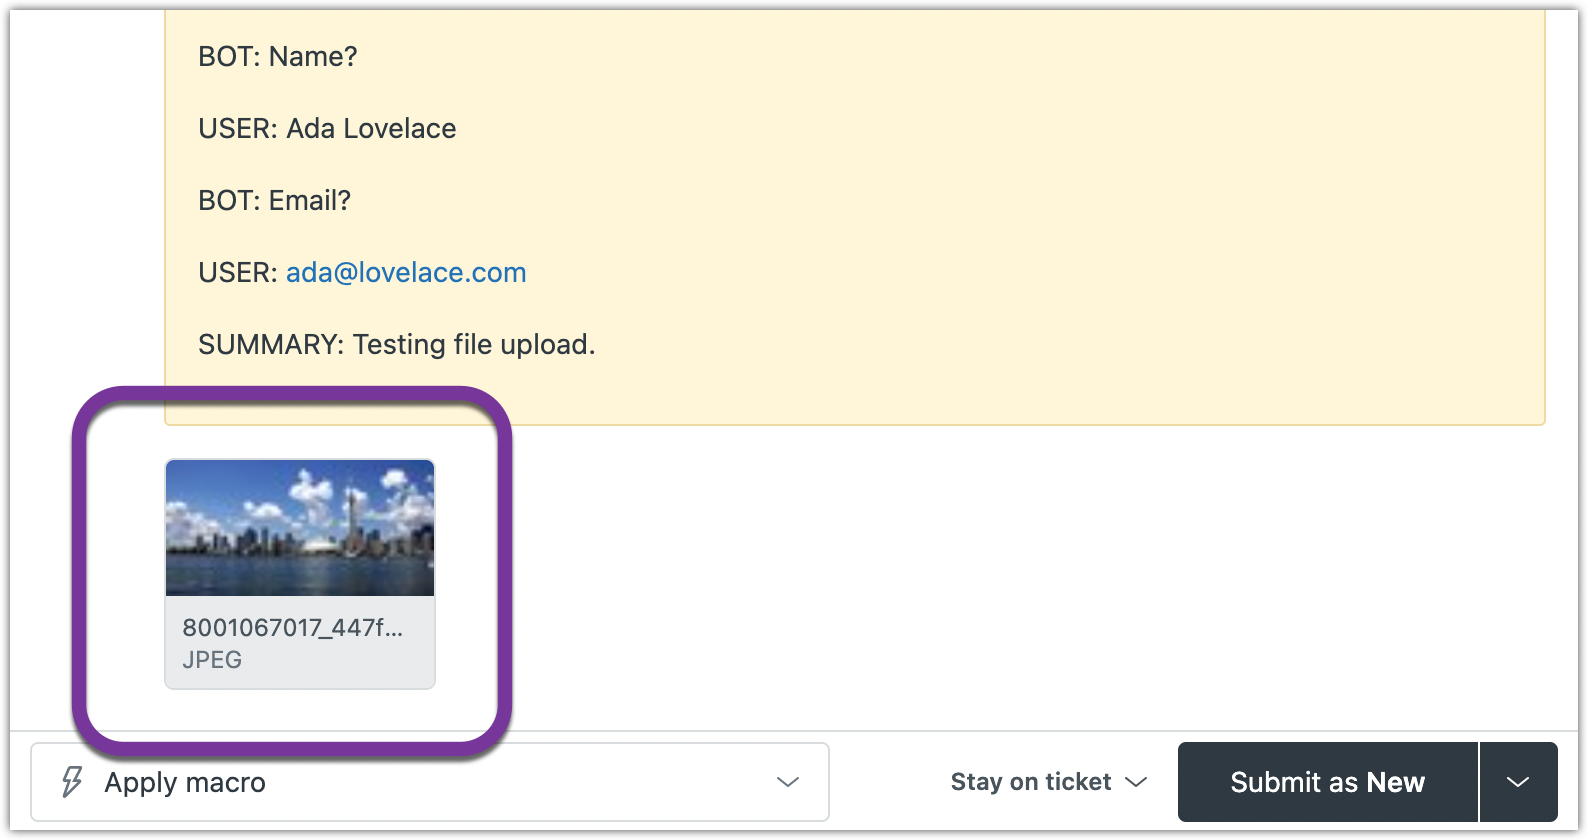Click the JPEG file type label
The width and height of the screenshot is (1588, 840).
(x=212, y=660)
